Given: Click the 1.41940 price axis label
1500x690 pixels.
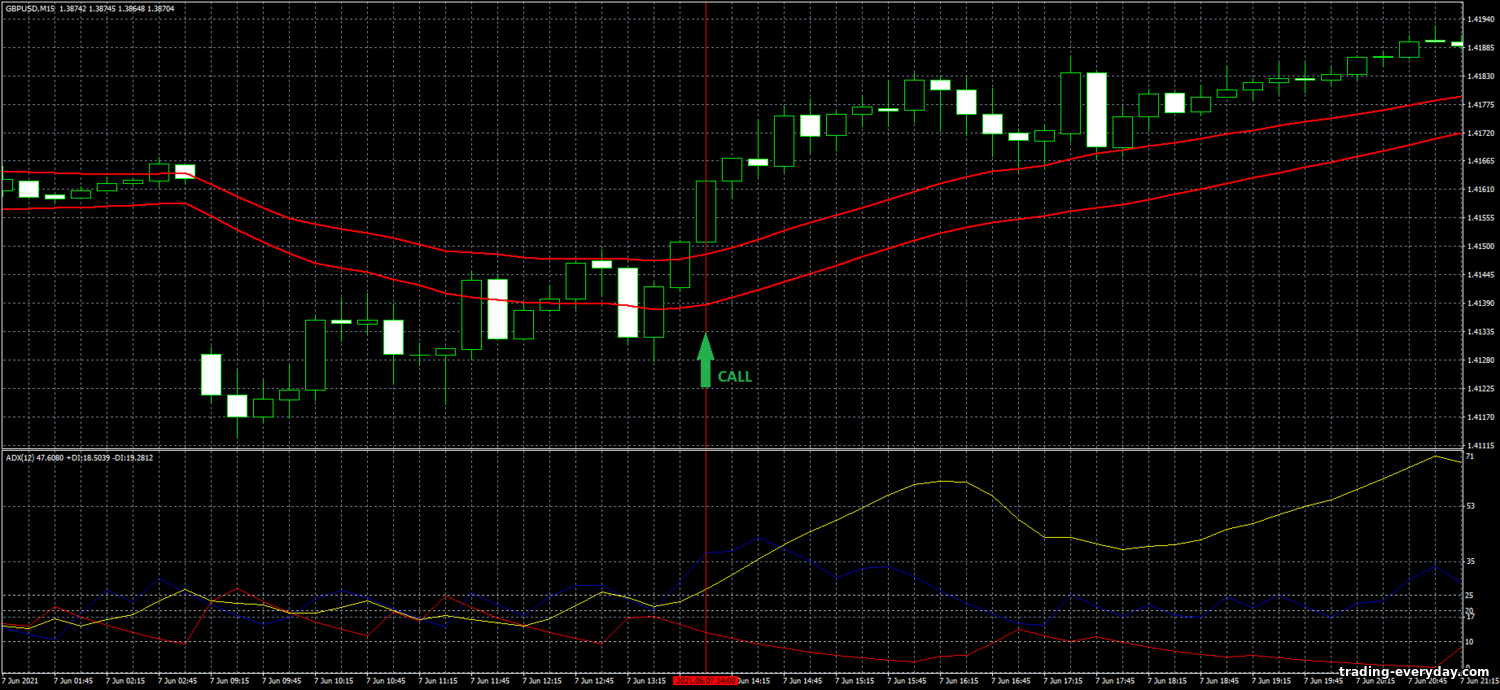Looking at the screenshot, I should tap(1480, 19).
